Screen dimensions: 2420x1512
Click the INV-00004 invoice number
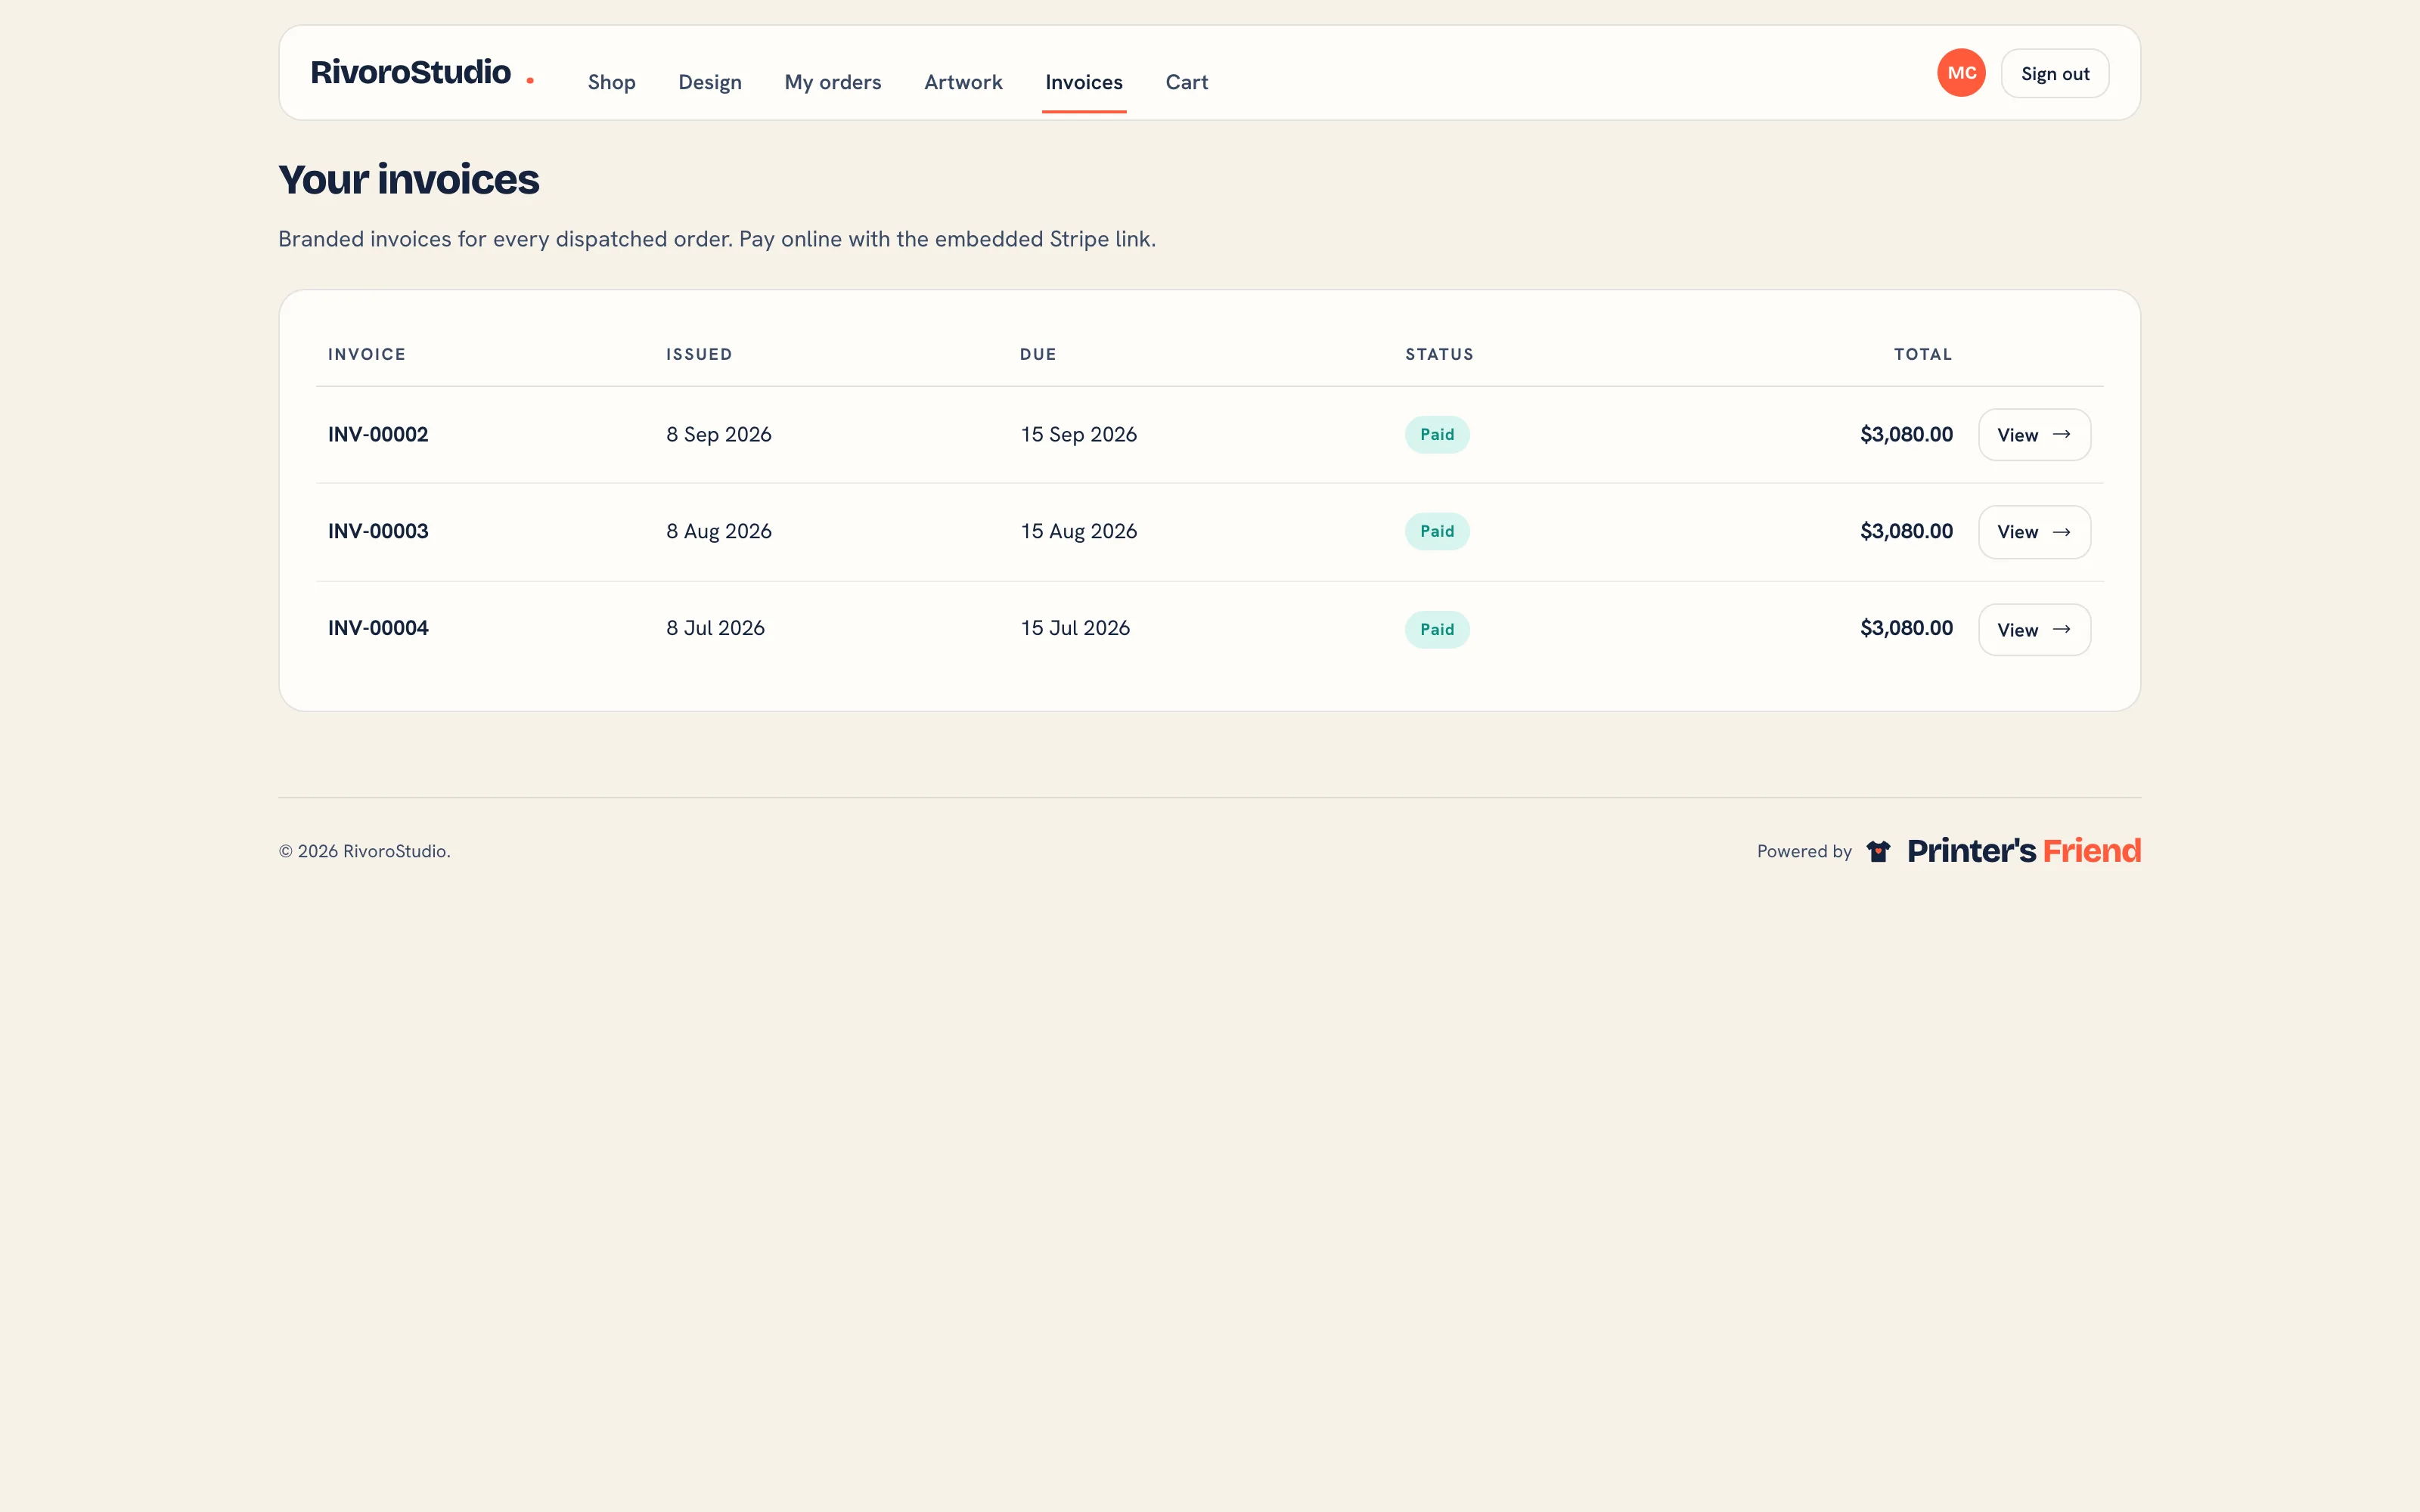tap(378, 628)
